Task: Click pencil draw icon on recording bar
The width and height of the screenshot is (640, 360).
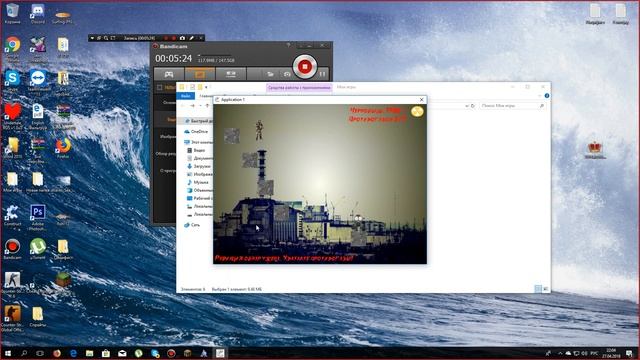Action: point(191,38)
